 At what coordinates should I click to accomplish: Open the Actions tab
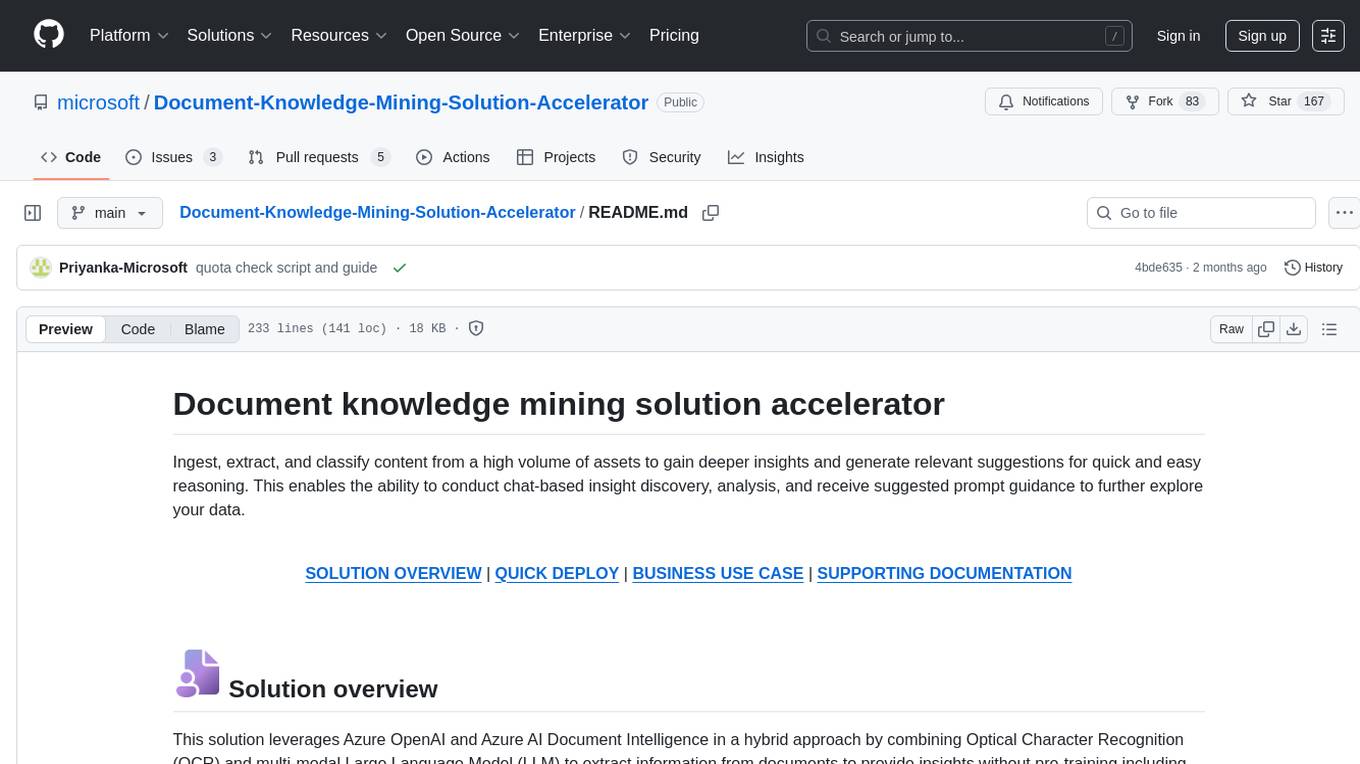453,157
